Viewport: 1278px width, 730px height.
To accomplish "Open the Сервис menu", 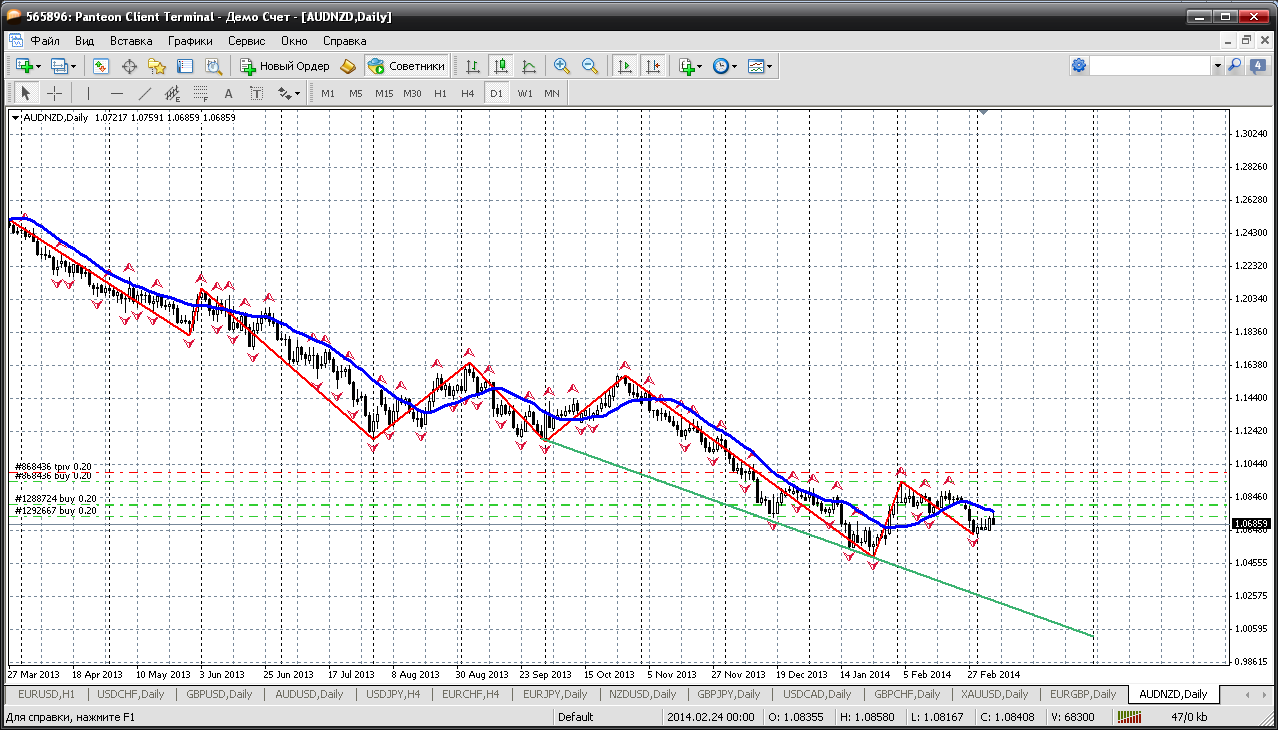I will pos(246,41).
